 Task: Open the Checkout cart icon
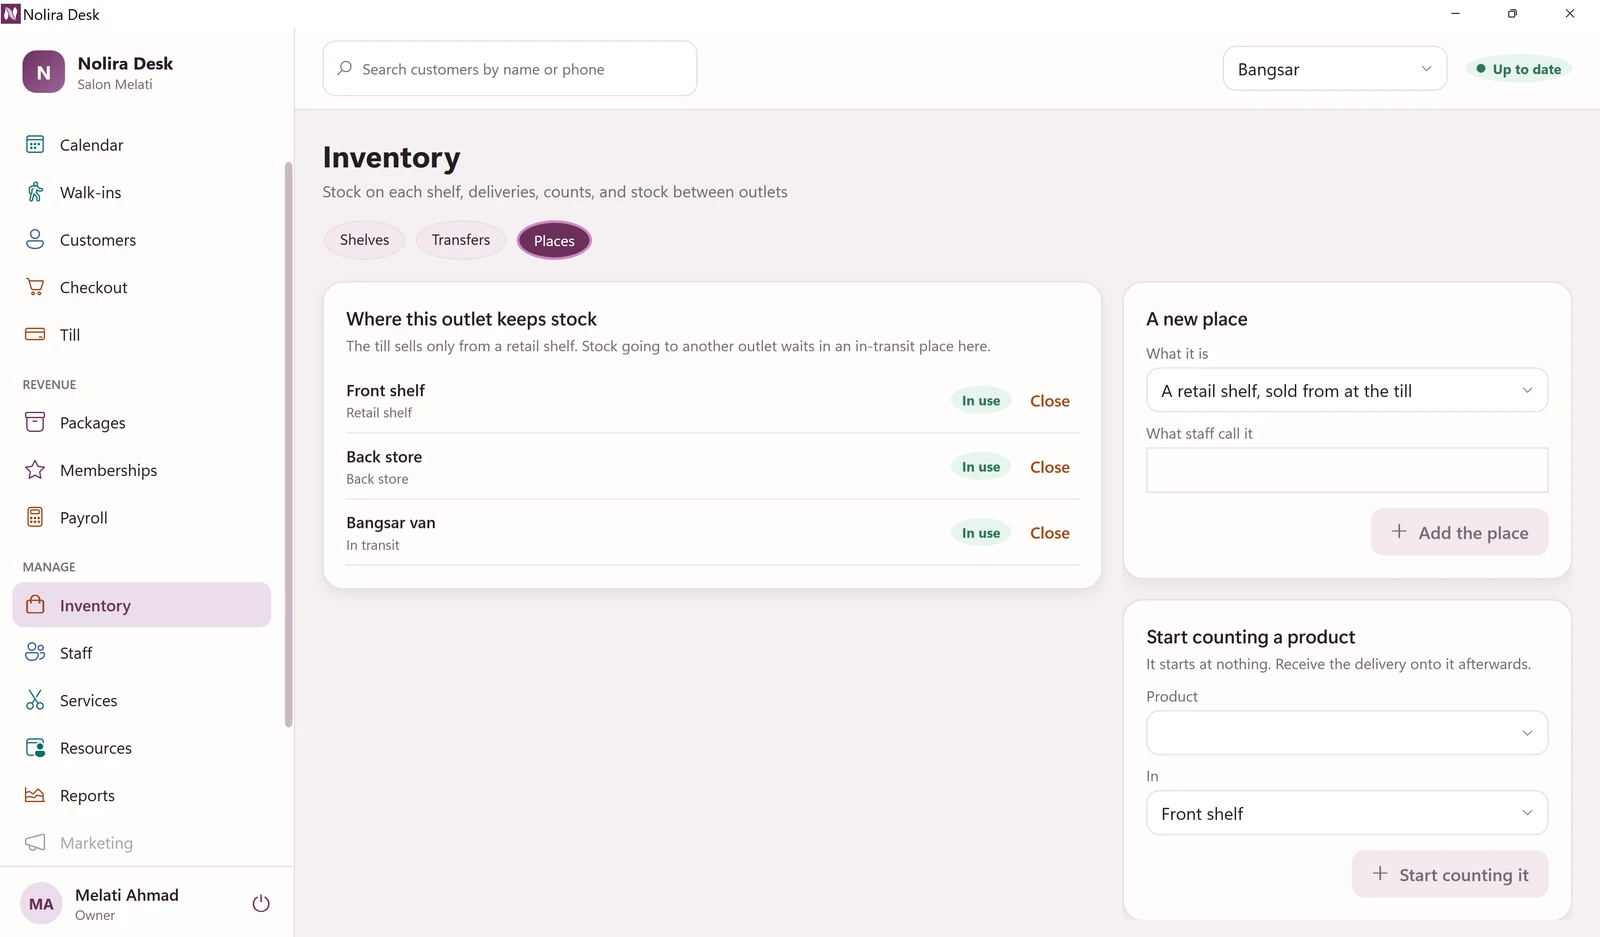pyautogui.click(x=35, y=287)
